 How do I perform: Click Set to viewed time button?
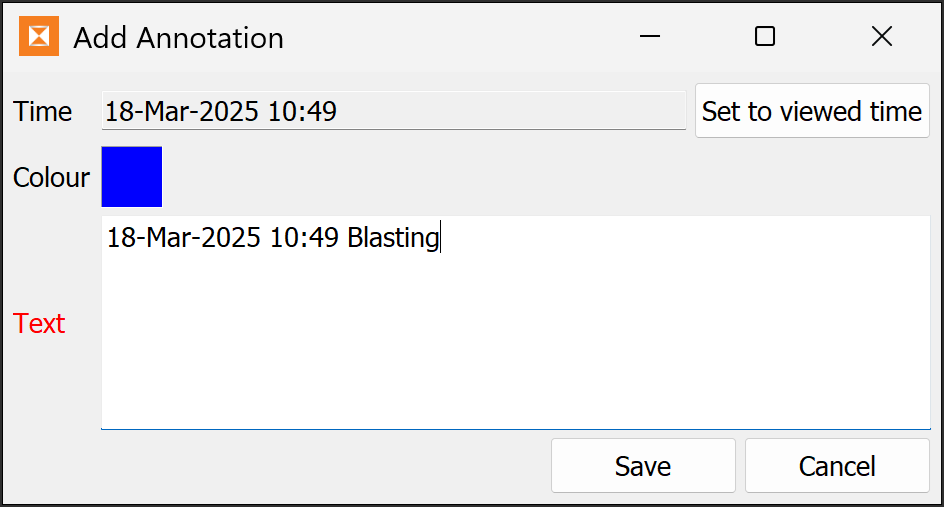point(812,111)
